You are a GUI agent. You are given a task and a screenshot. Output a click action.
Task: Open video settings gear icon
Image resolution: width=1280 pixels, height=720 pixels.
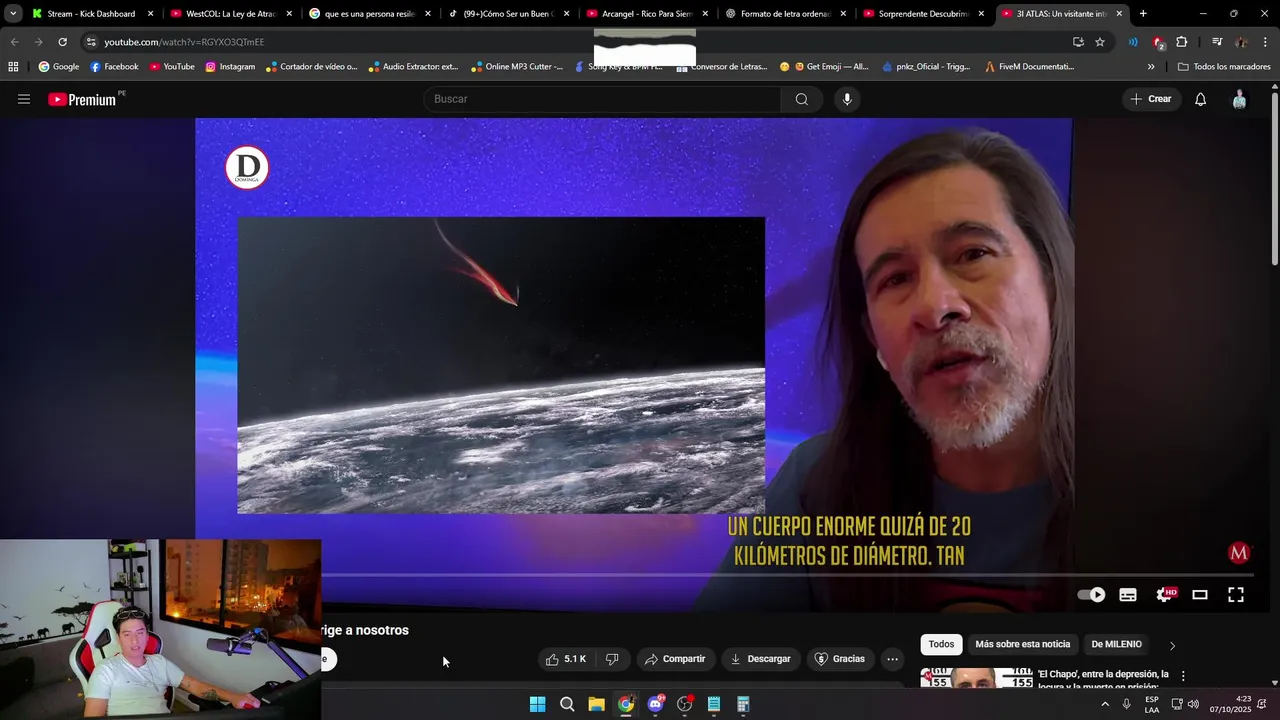1165,595
